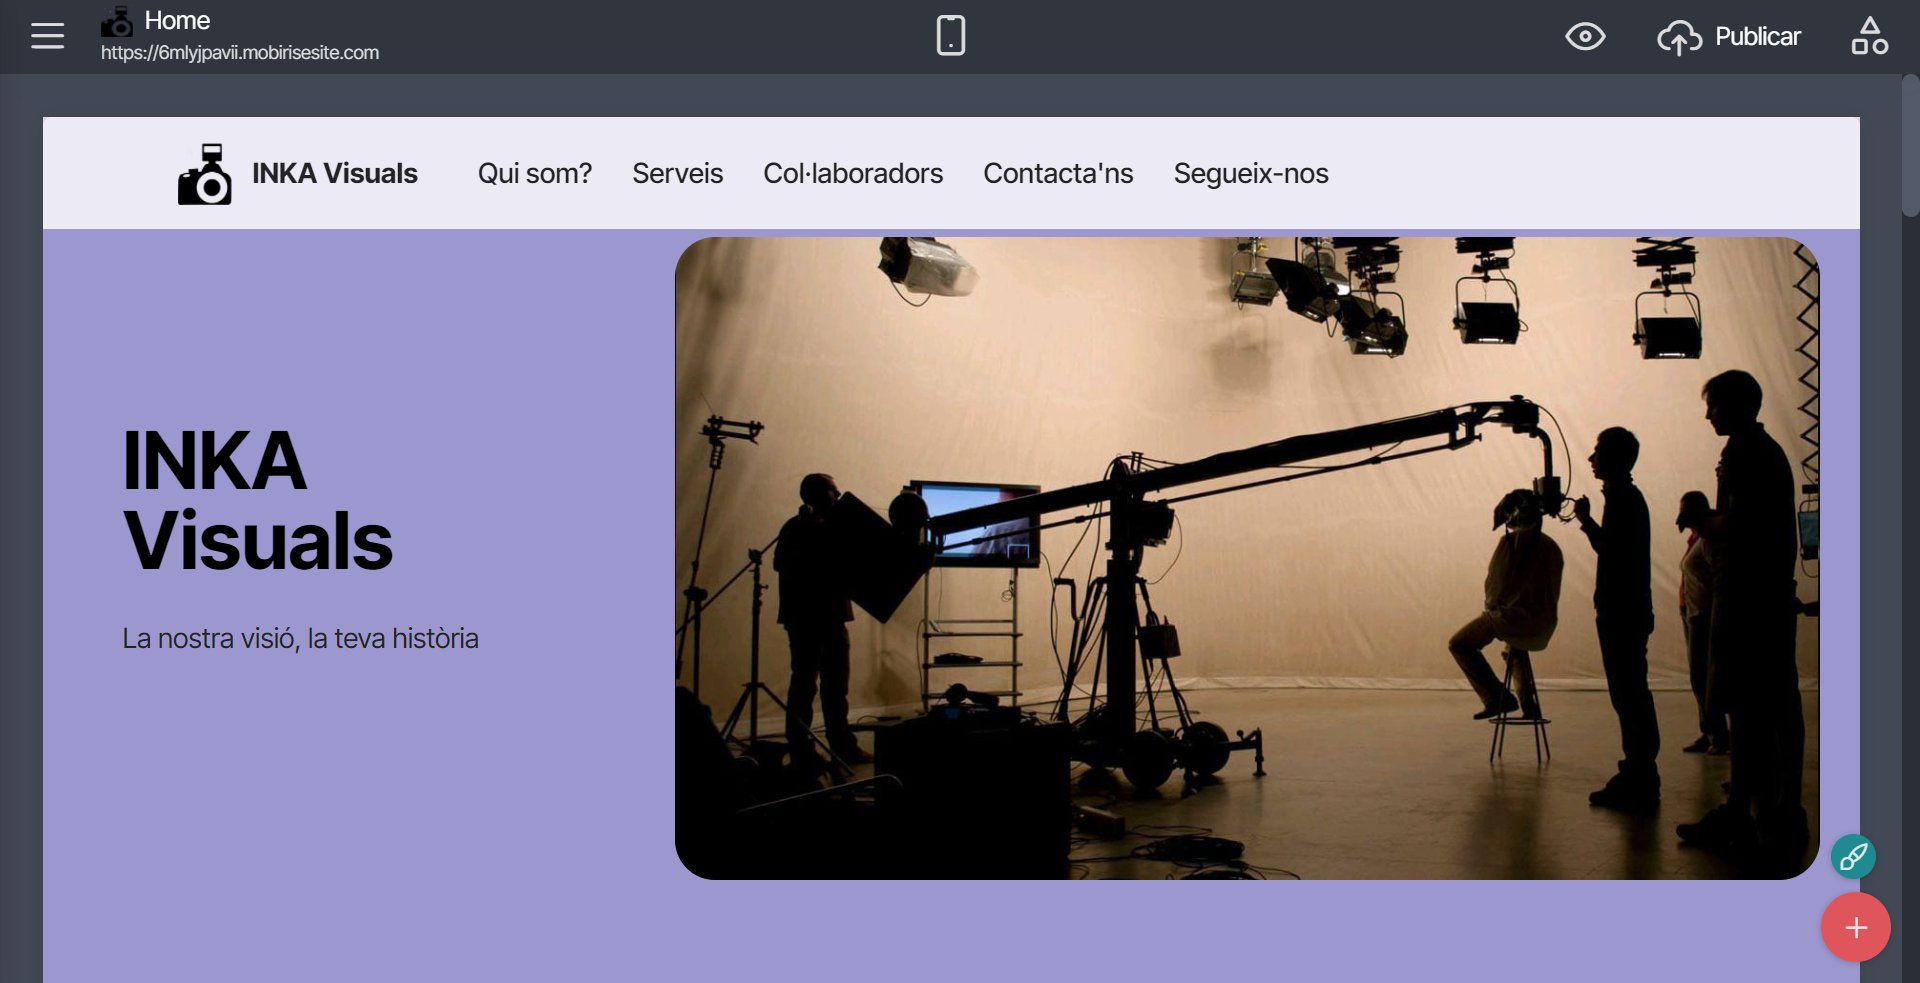This screenshot has height=983, width=1920.
Task: Click the cloud upload publish icon
Action: coord(1679,38)
